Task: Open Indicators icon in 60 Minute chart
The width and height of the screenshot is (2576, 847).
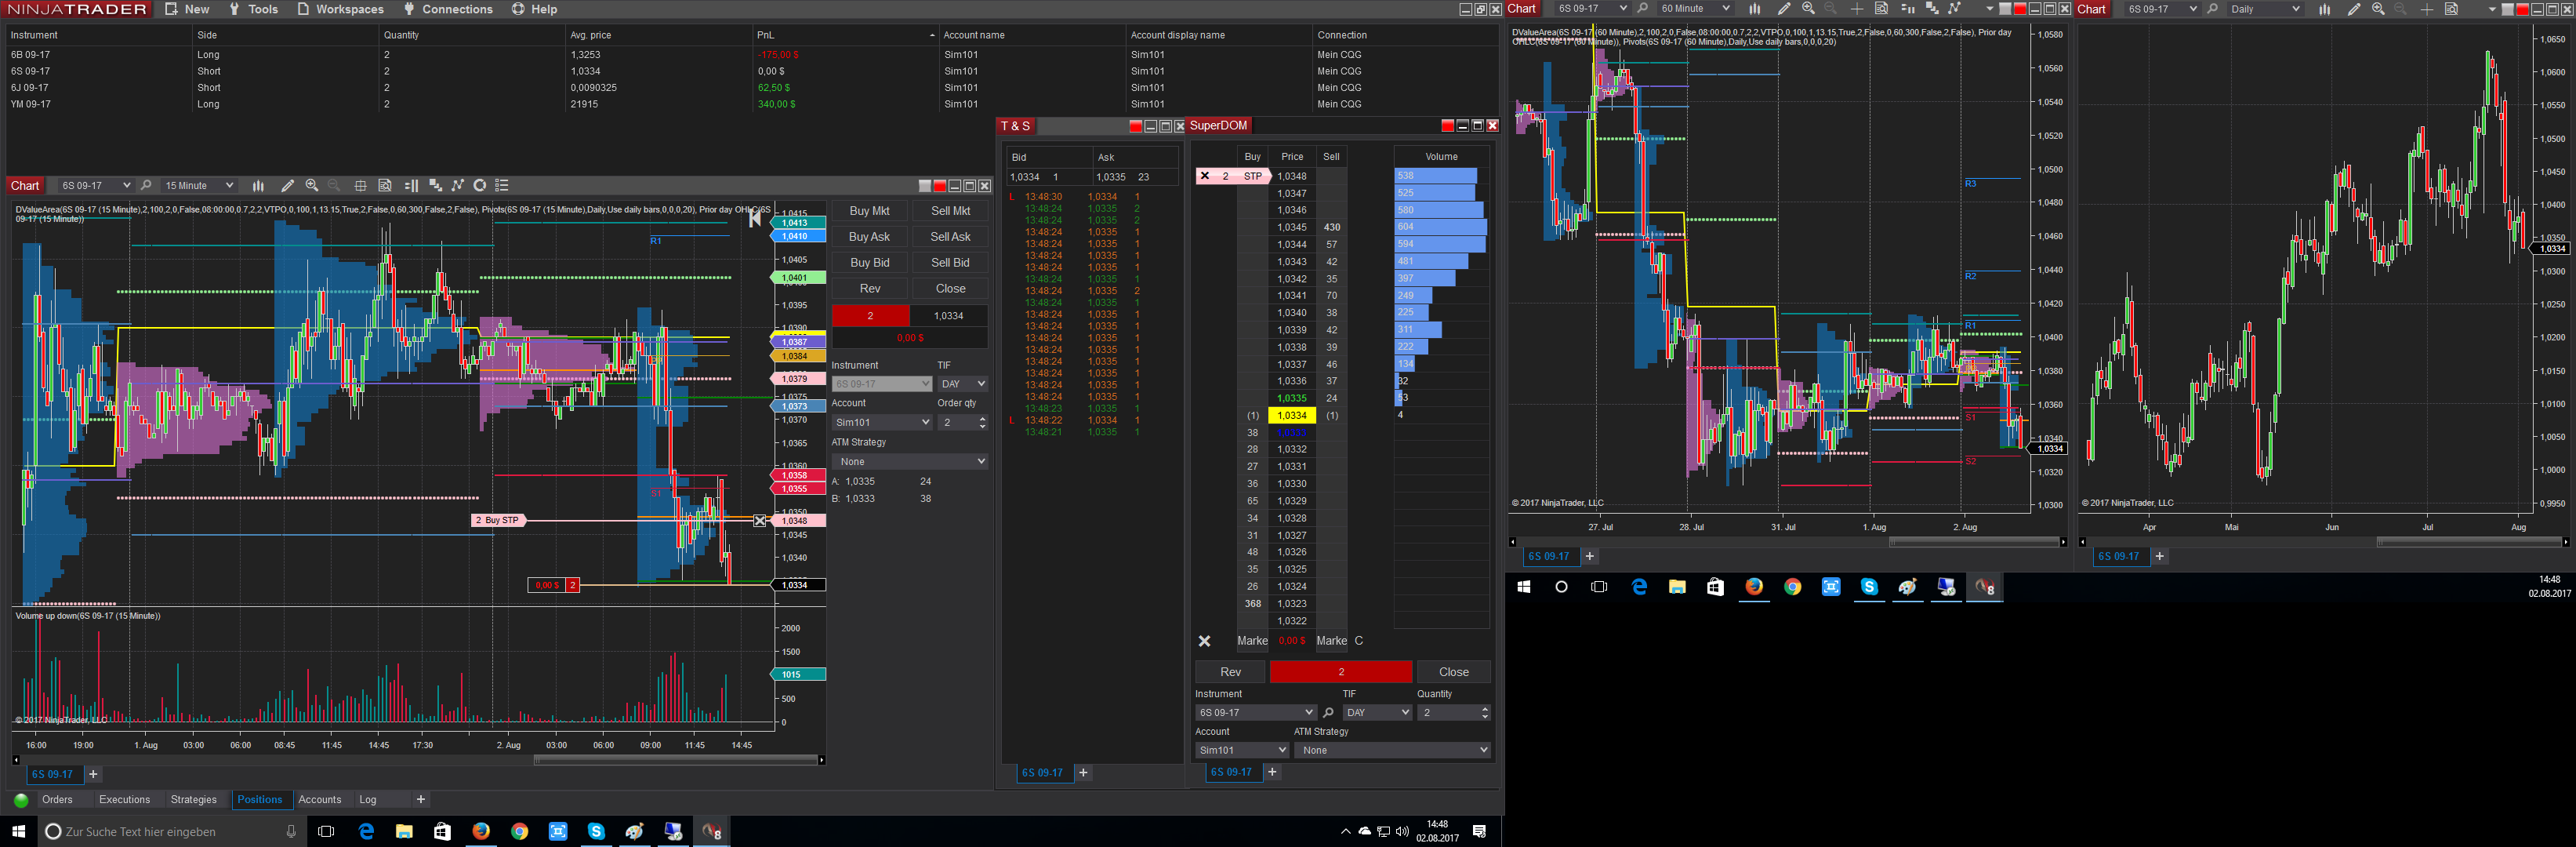Action: [x=1932, y=9]
